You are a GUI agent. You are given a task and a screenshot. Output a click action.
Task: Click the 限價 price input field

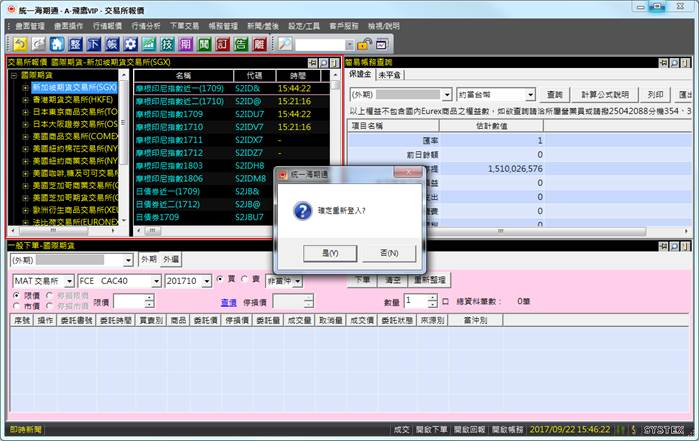pos(130,302)
